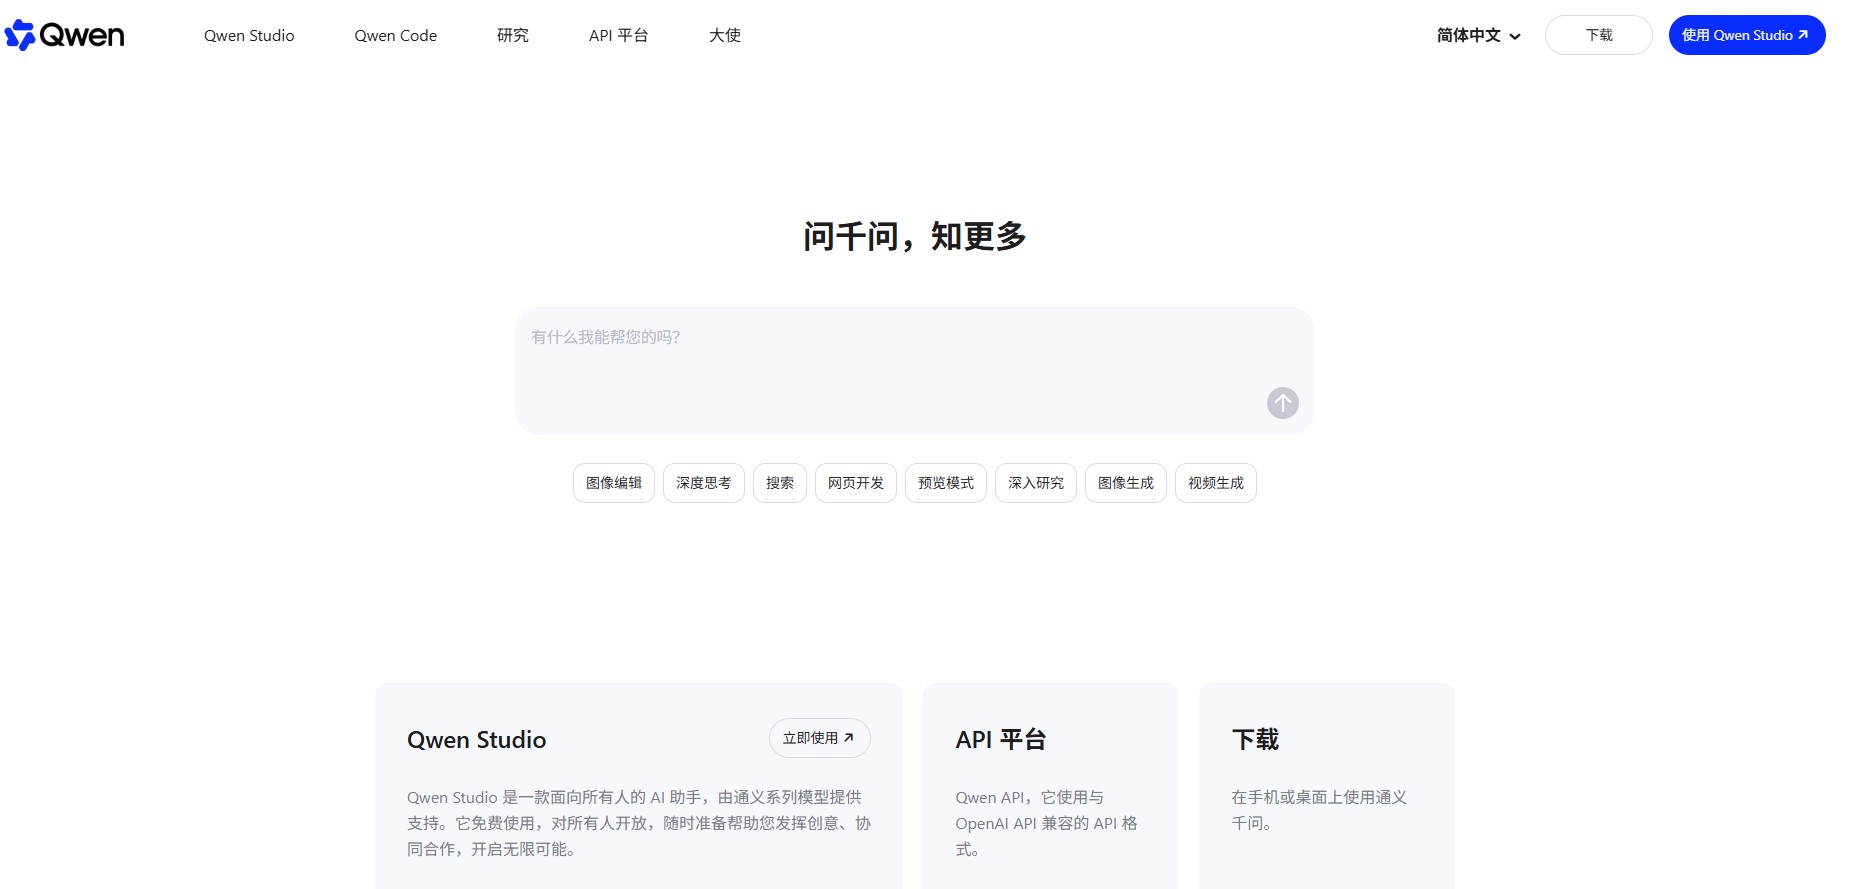Open Qwen Studio in the top navigation
This screenshot has width=1860, height=889.
pyautogui.click(x=249, y=35)
